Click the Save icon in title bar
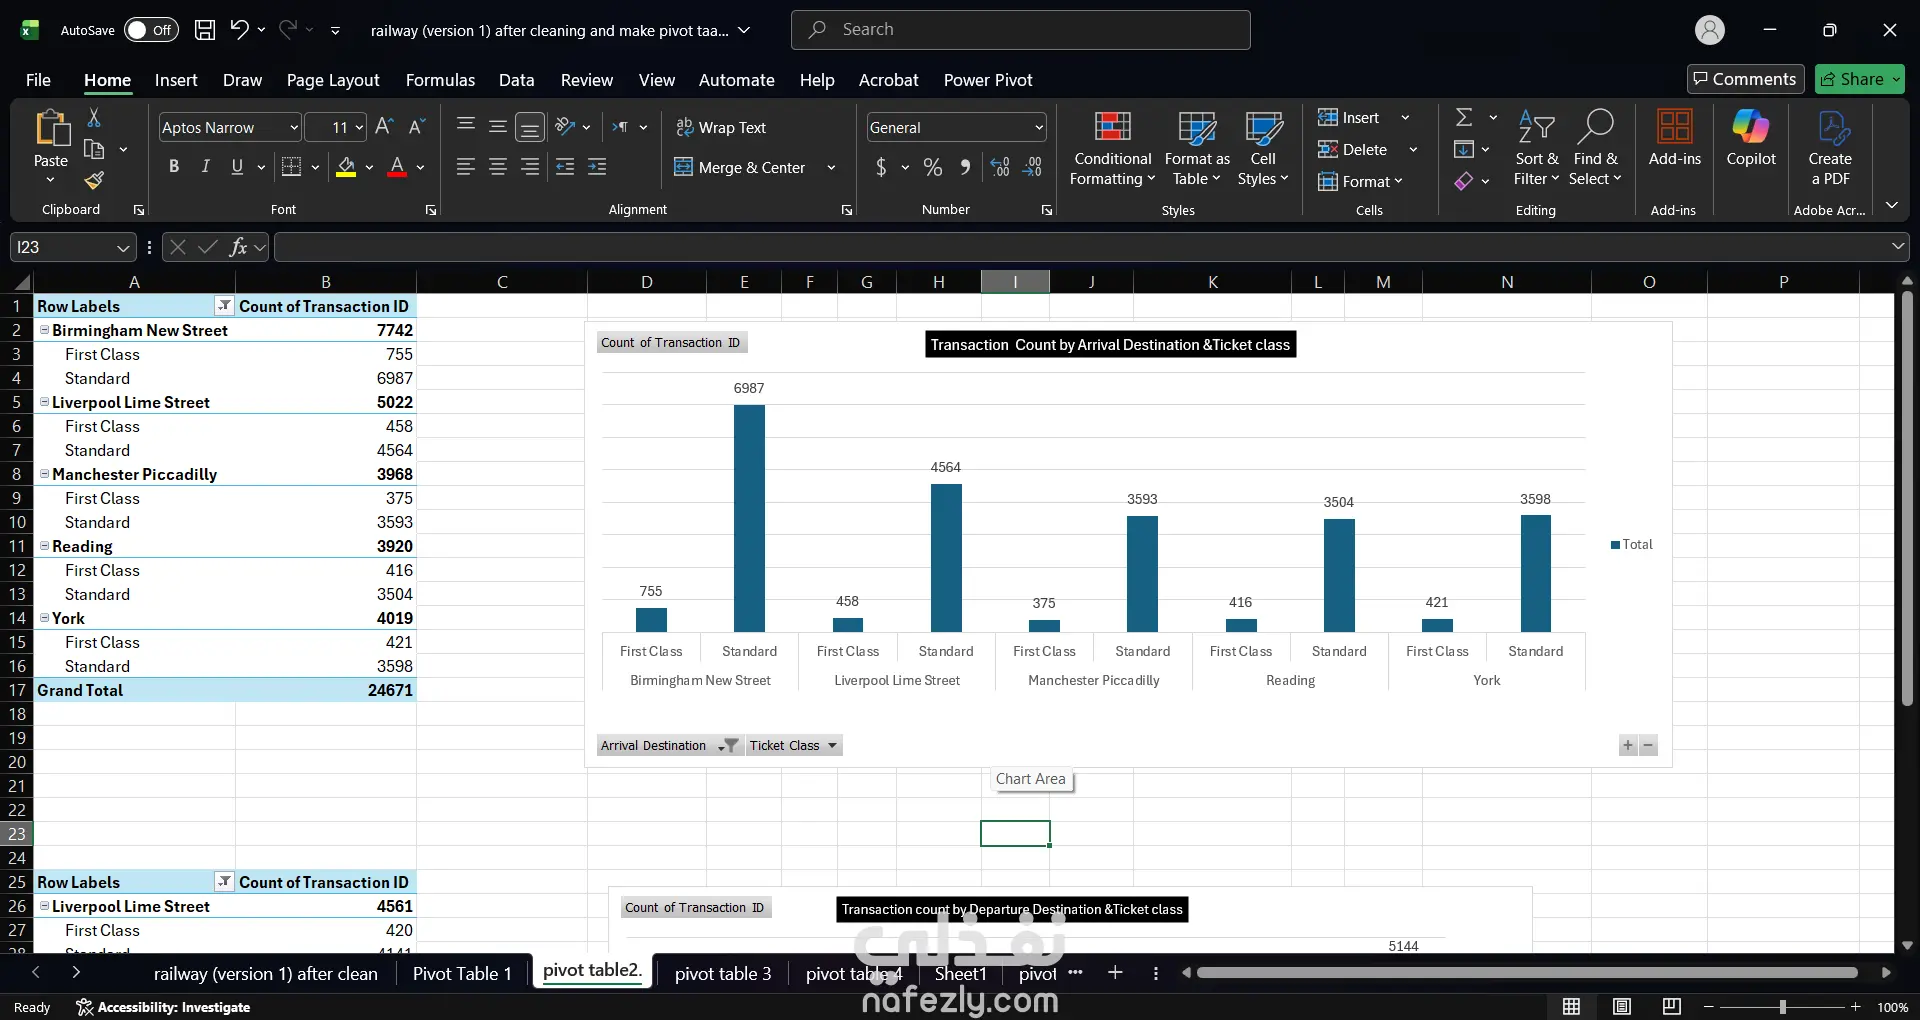Screen dimensions: 1920x1020 pos(205,30)
